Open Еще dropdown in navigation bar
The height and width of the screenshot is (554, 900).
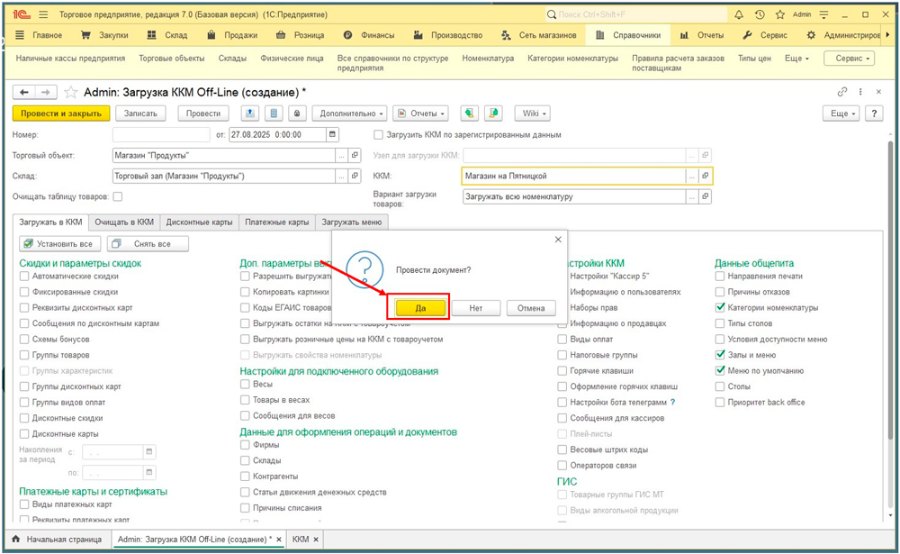(797, 59)
